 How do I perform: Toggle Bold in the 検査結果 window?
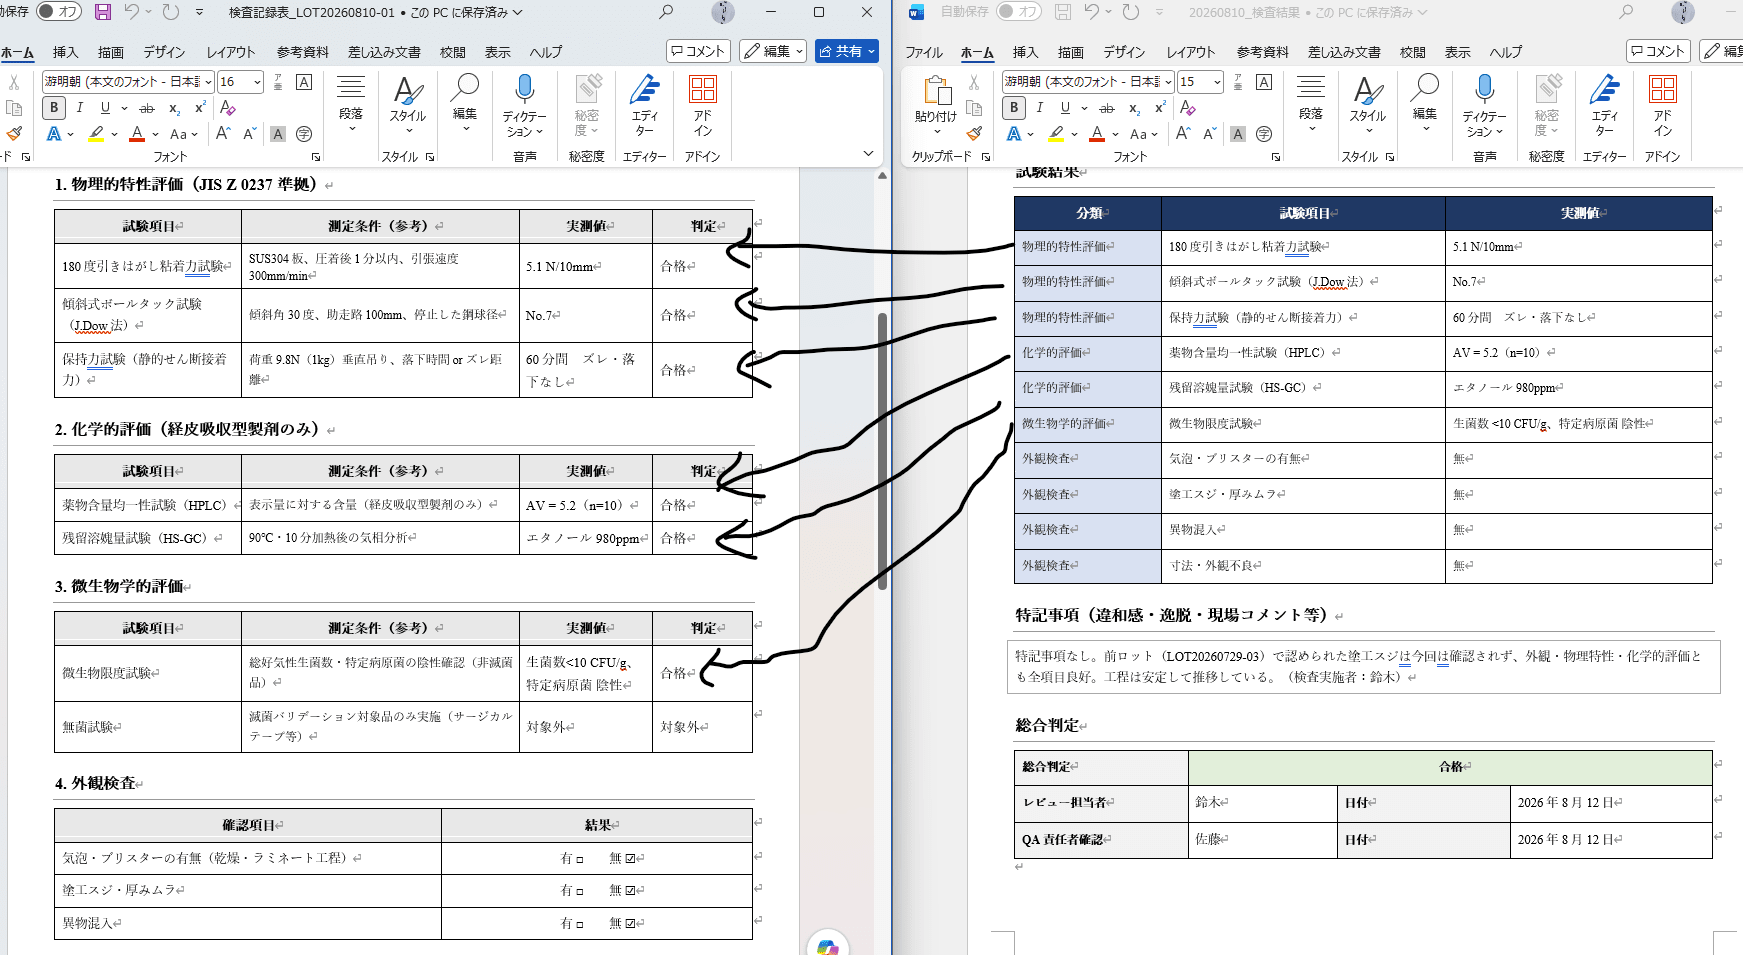(1014, 108)
